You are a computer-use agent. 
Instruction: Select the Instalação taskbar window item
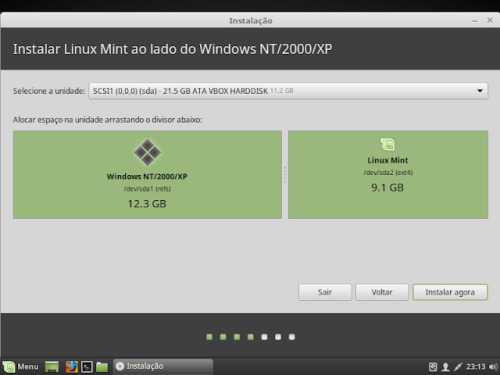163,366
